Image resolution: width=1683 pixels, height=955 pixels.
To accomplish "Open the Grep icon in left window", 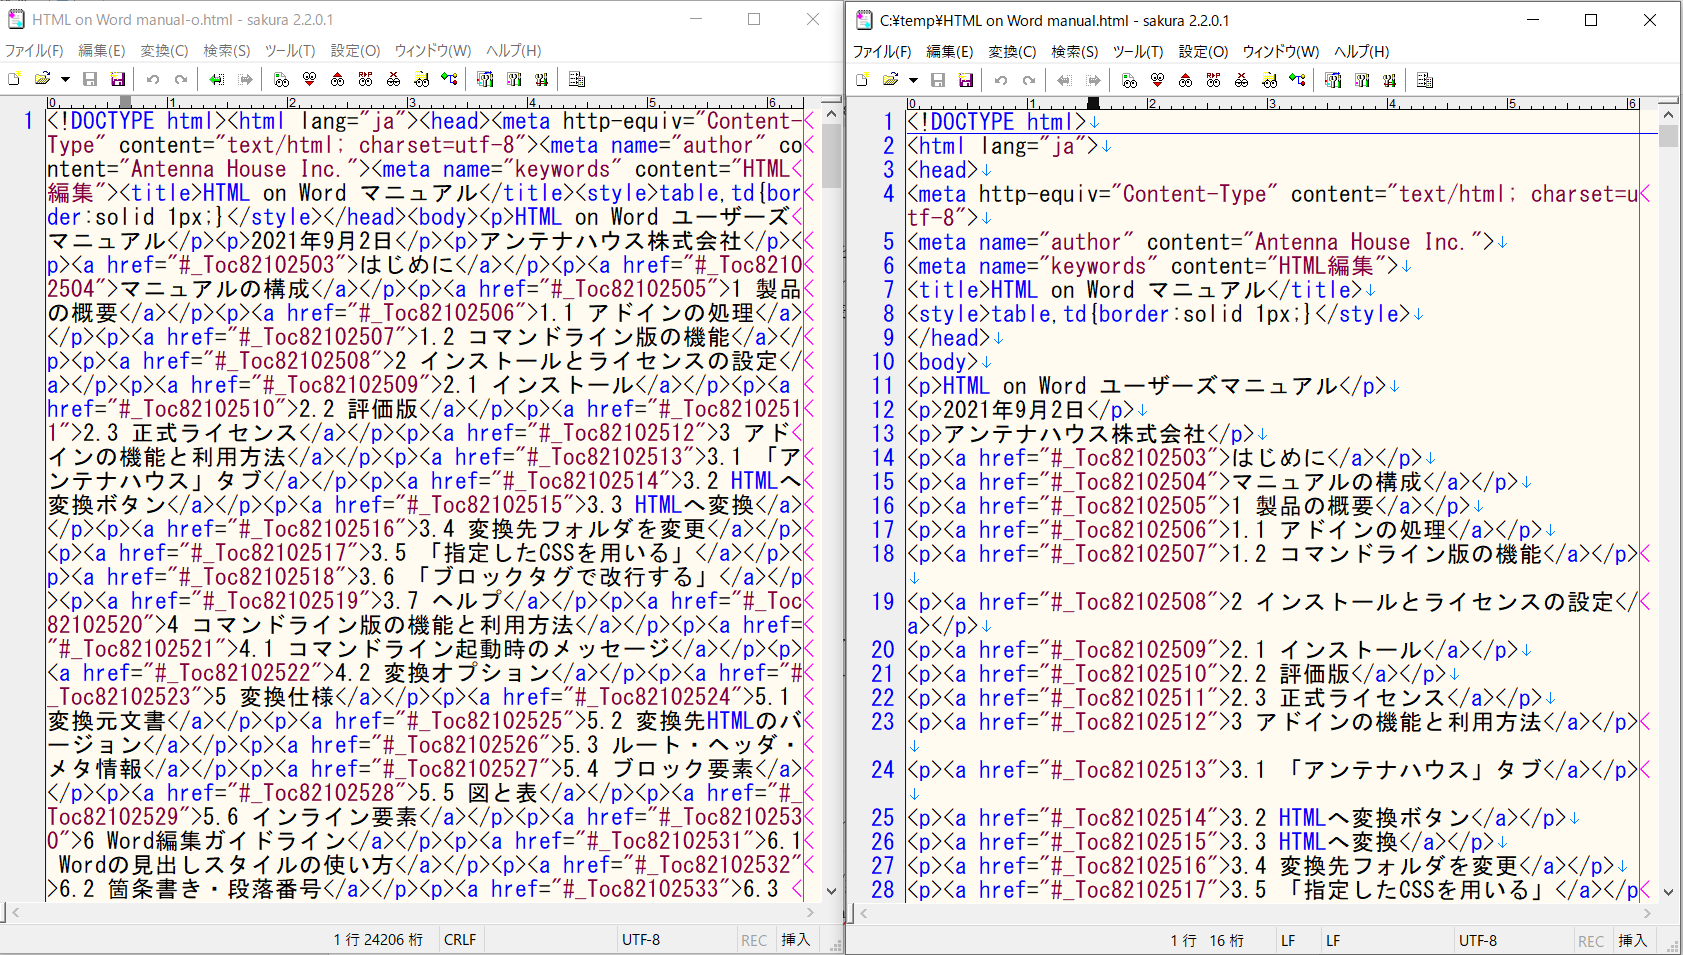I will pos(421,79).
